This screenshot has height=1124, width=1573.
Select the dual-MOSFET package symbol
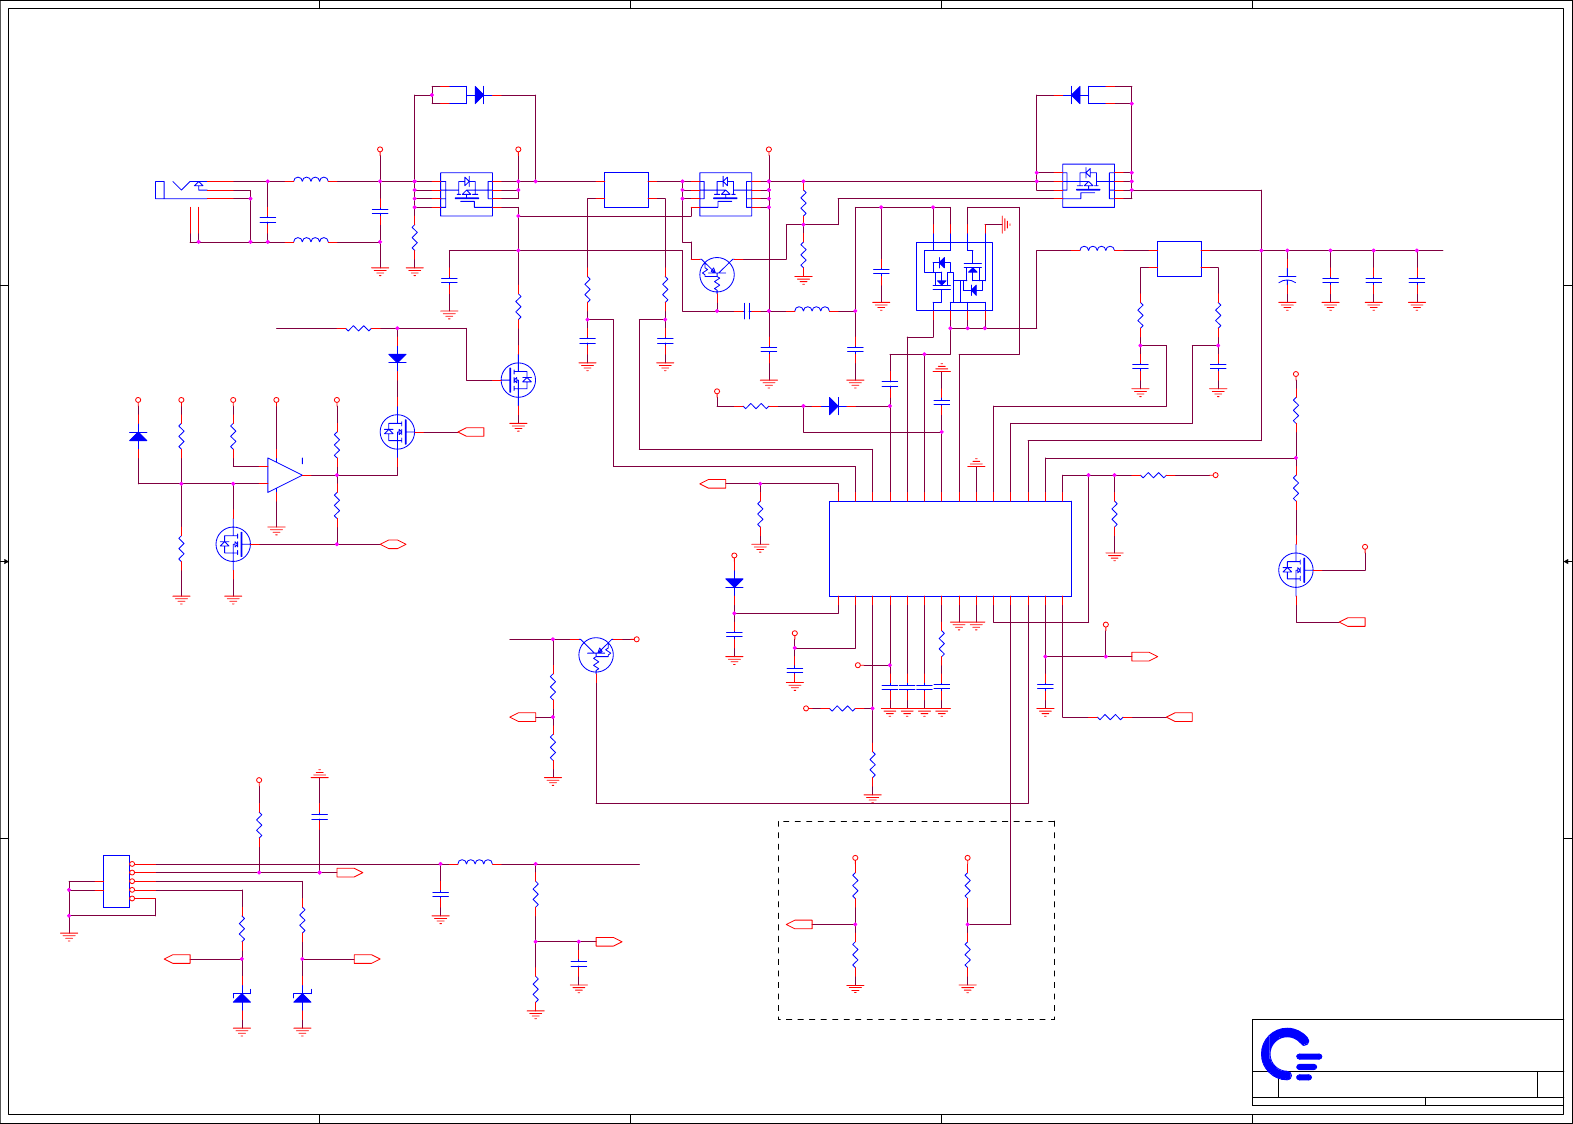[x=954, y=276]
